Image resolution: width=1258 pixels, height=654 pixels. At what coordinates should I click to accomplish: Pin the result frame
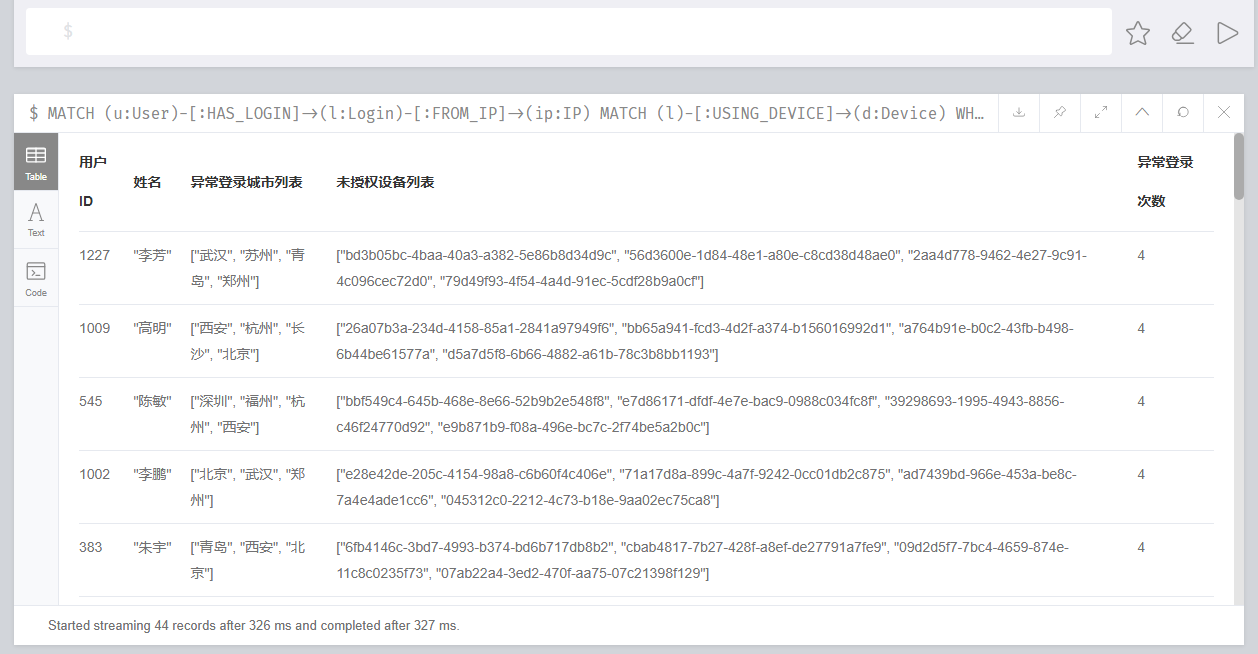(x=1060, y=113)
